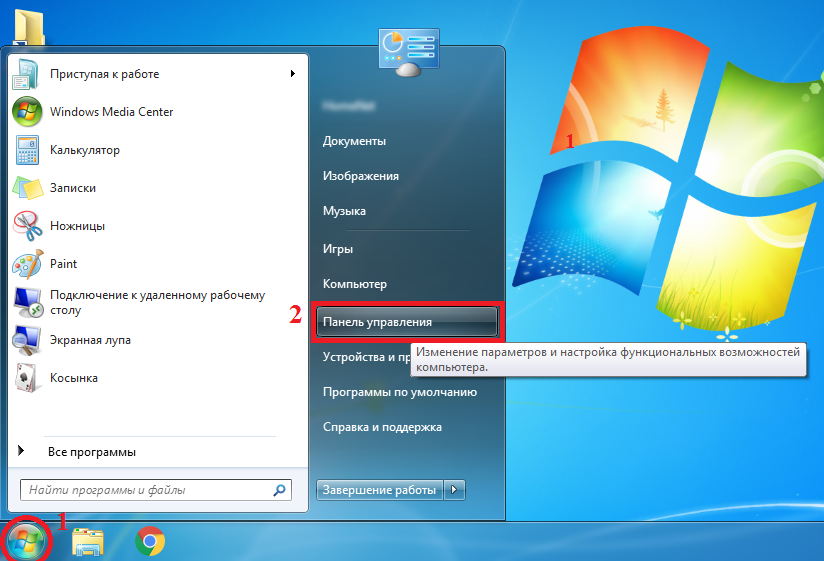Viewport: 824px width, 561px height.
Task: Open File Explorer from the taskbar
Action: click(x=88, y=542)
